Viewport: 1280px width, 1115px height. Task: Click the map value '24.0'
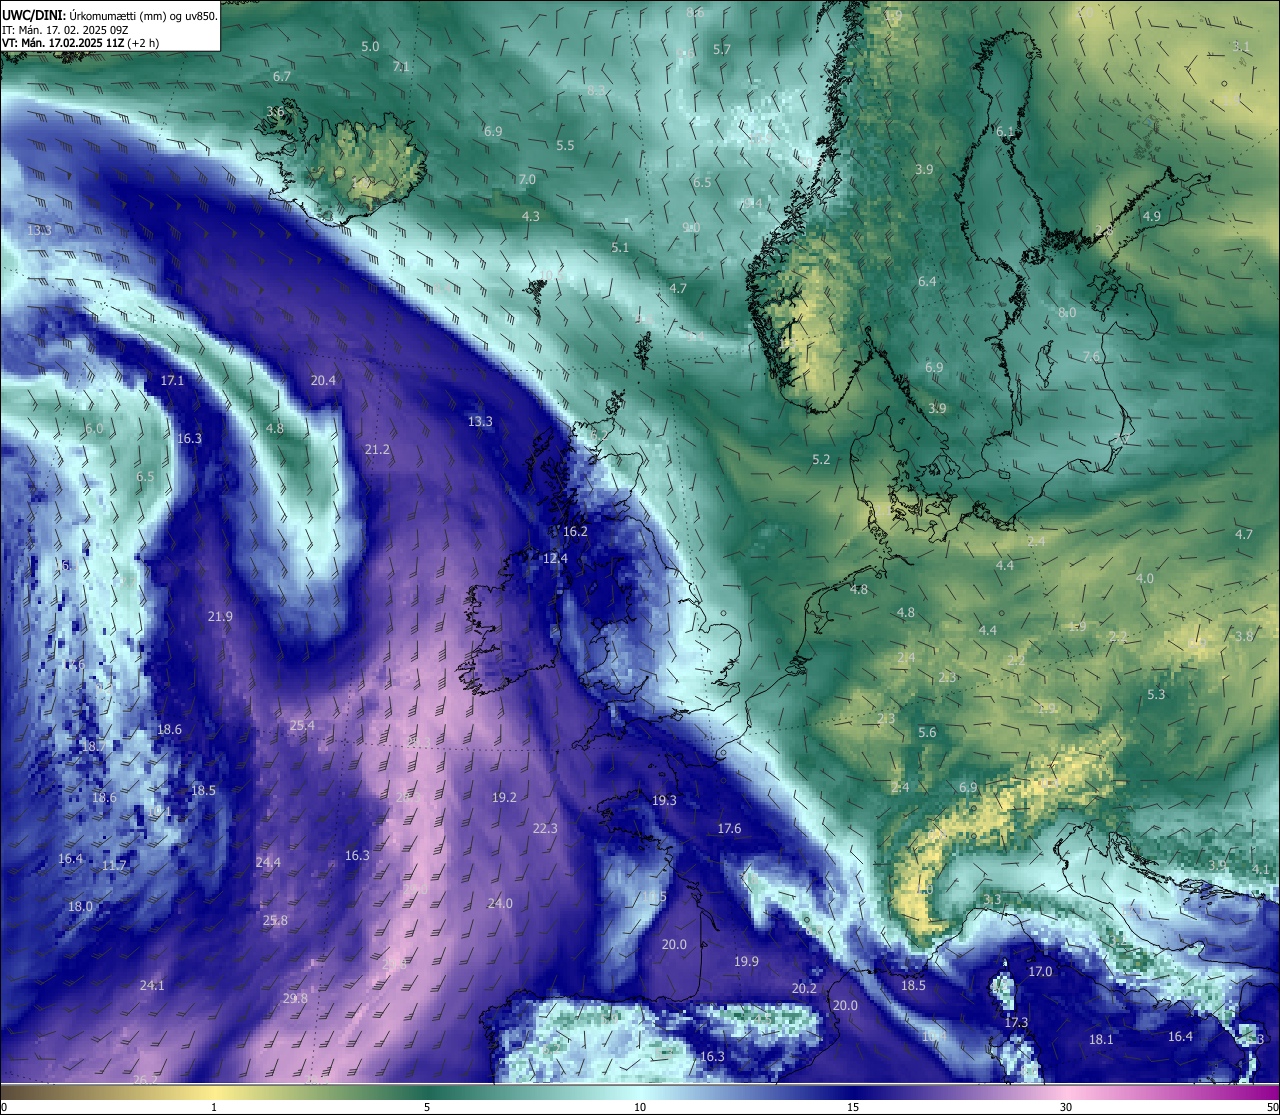500,903
